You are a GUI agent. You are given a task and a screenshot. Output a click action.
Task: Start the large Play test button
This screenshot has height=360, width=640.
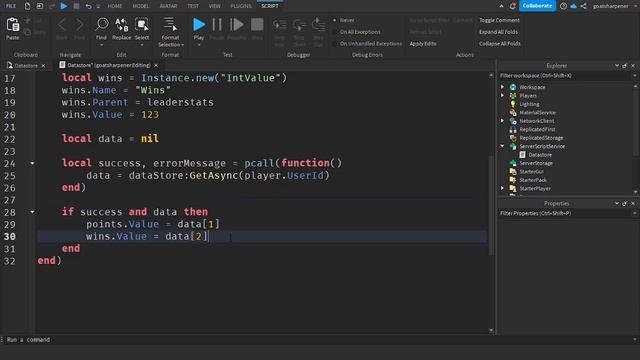[199, 24]
